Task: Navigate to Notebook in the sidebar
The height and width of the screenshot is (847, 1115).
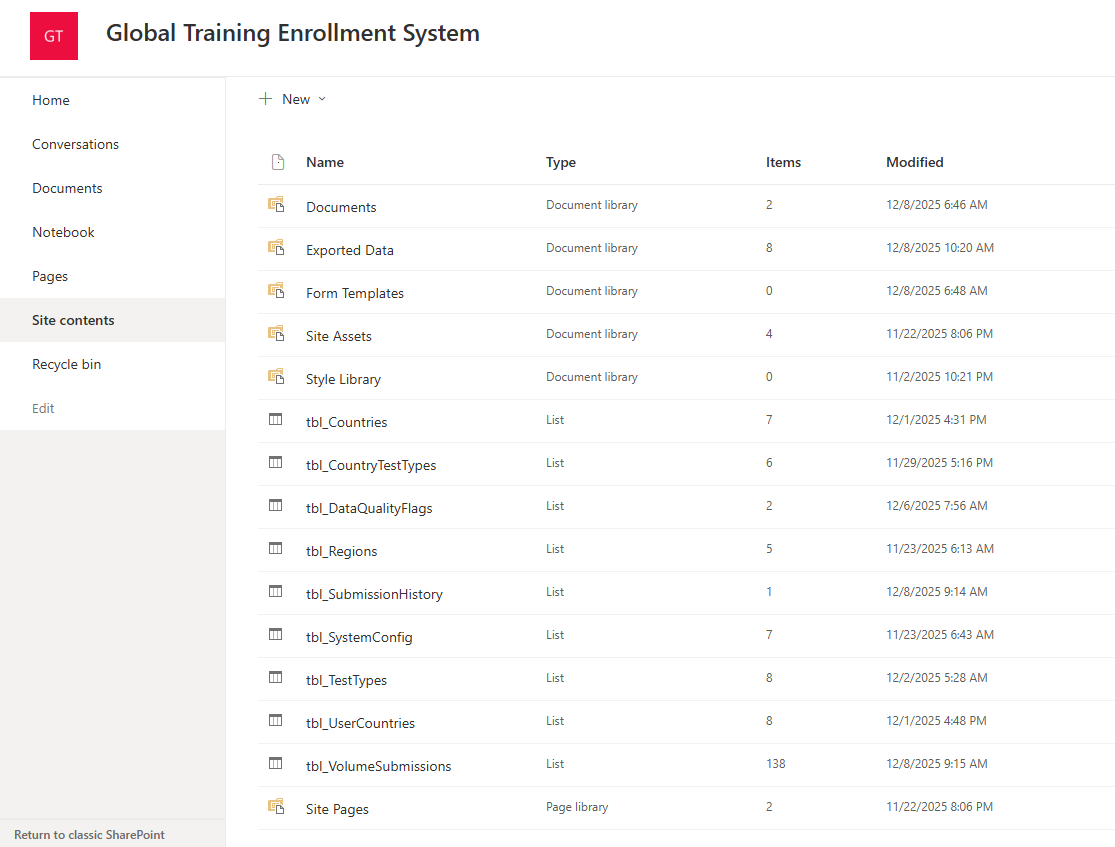Action: tap(63, 231)
